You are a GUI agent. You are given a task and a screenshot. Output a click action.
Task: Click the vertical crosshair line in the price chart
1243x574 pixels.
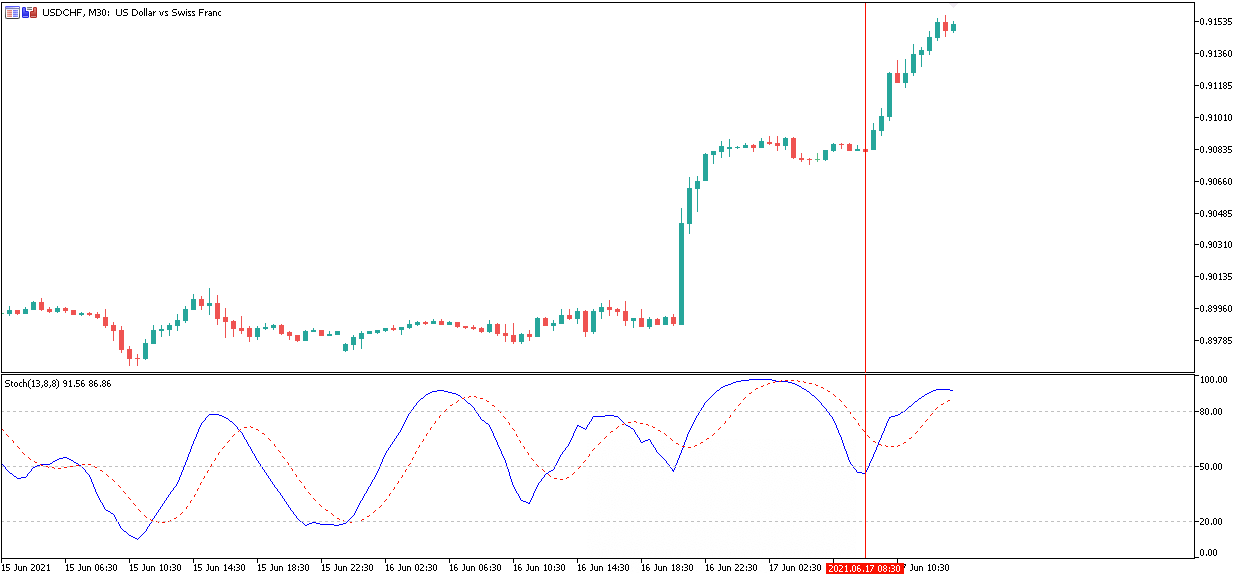click(x=865, y=200)
